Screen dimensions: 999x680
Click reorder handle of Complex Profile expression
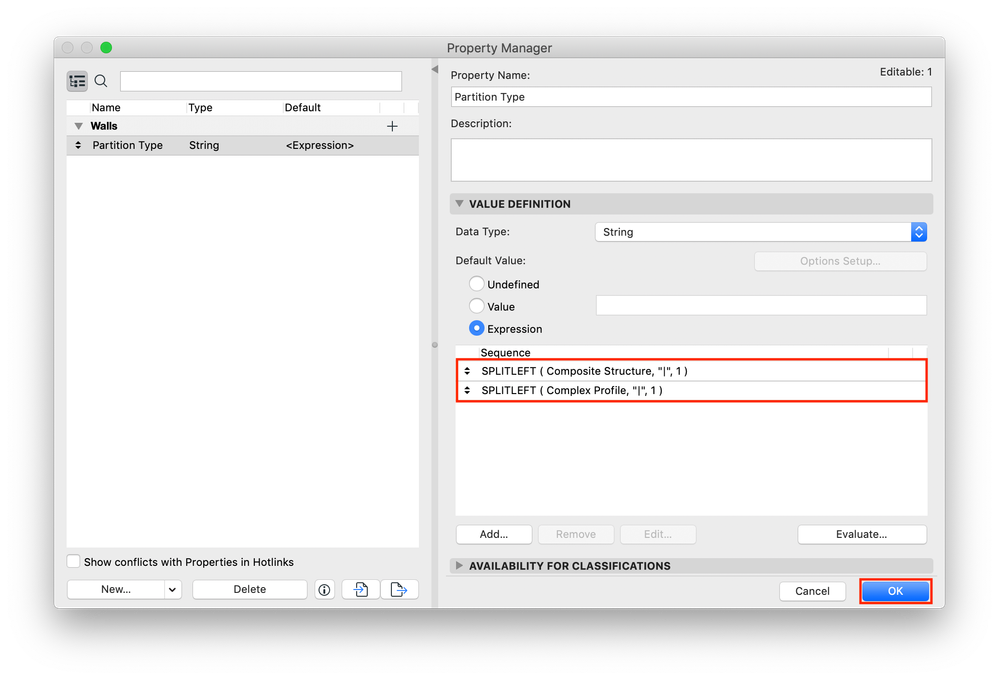tap(467, 390)
